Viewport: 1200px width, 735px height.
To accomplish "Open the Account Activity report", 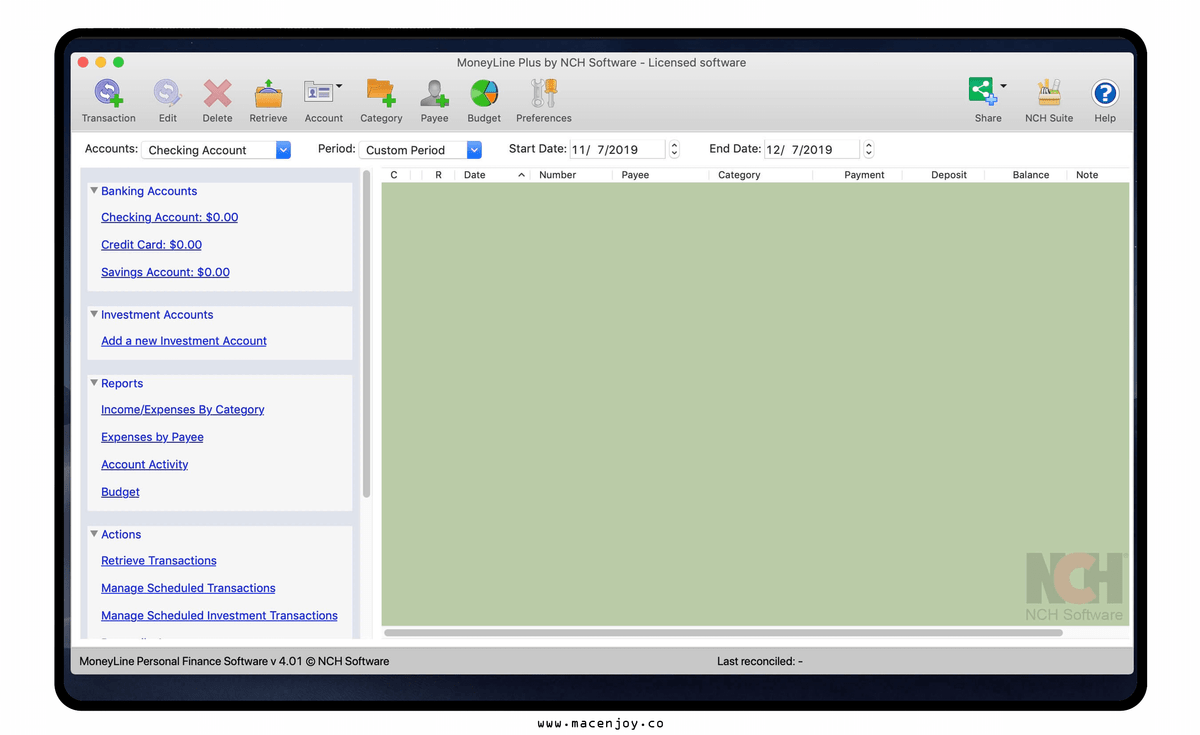I will [x=144, y=465].
